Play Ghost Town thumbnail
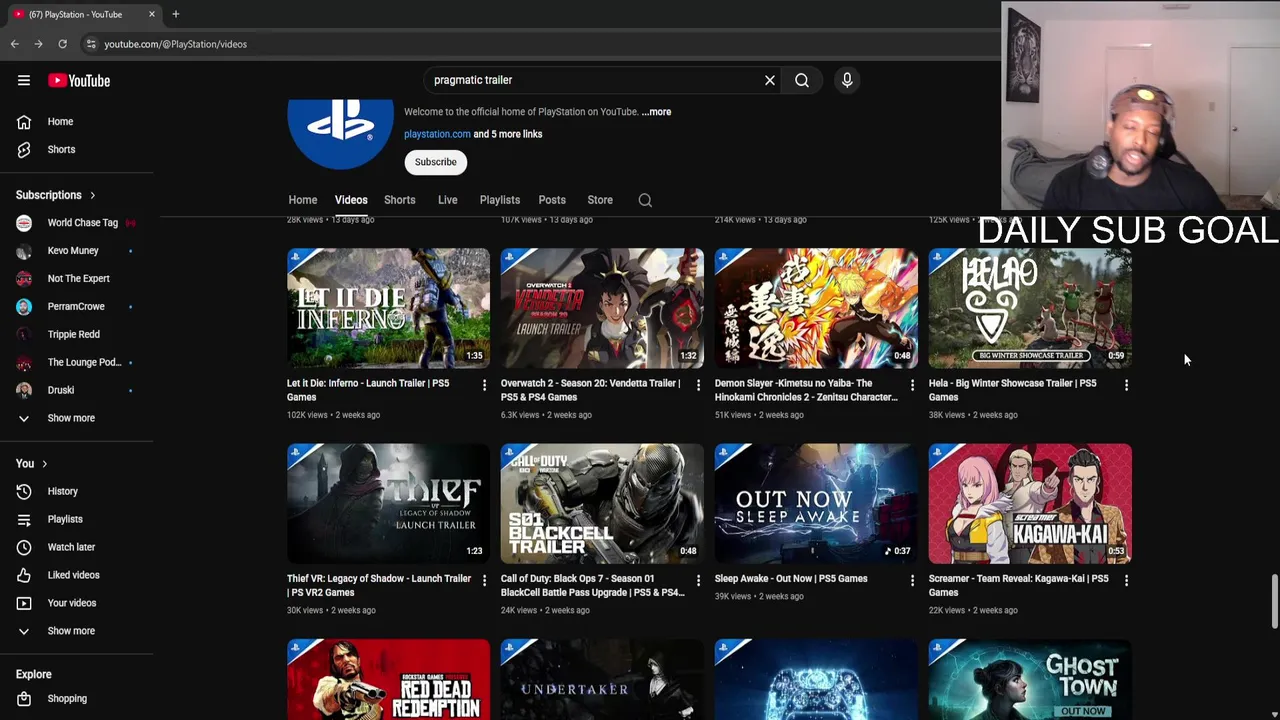Viewport: 1280px width, 720px height. 1030,680
